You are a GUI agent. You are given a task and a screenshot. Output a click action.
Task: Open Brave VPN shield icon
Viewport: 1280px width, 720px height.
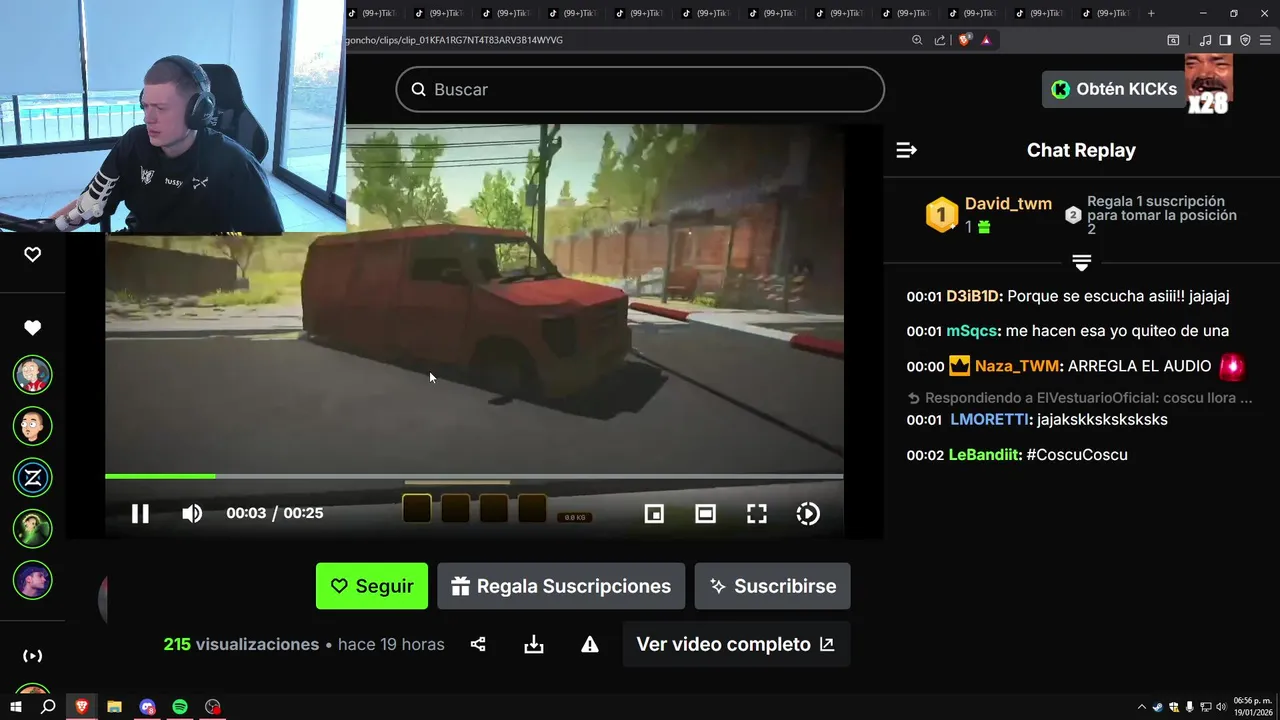[x=1245, y=40]
